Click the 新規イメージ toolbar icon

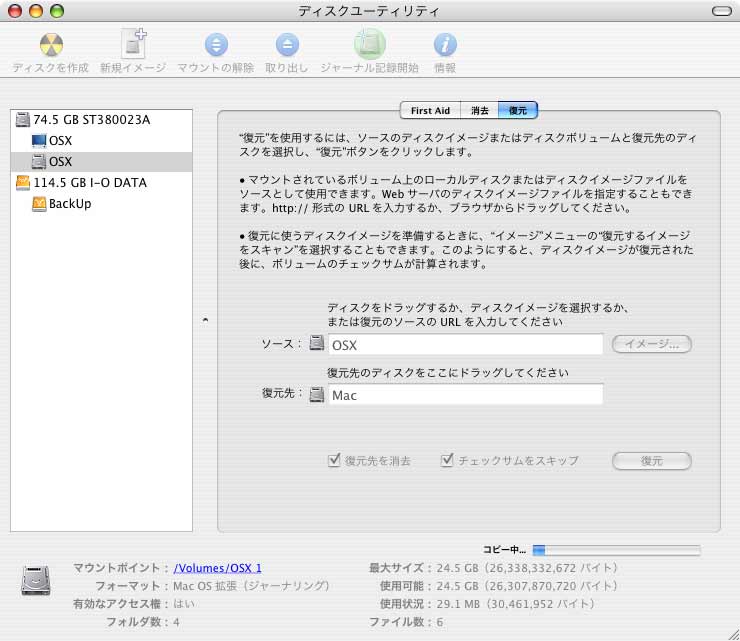click(x=134, y=45)
